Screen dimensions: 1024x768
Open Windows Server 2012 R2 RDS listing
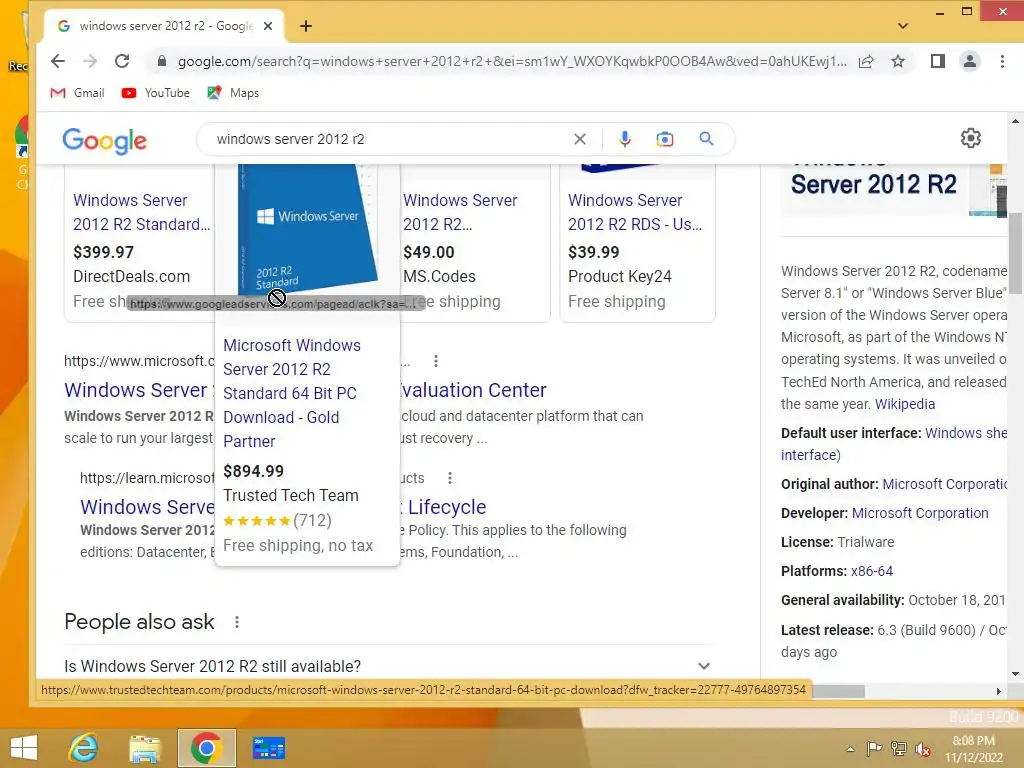click(635, 212)
